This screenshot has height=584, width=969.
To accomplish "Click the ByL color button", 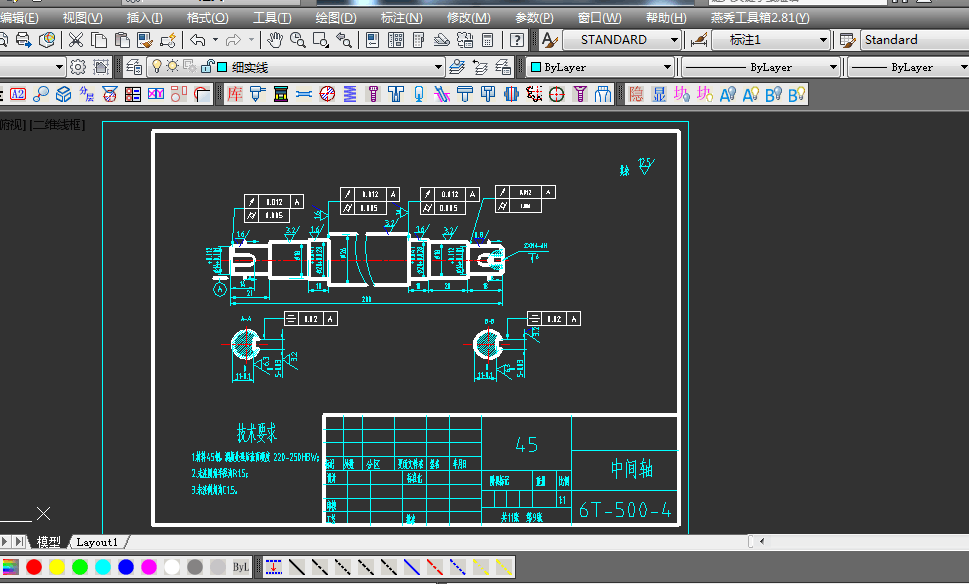I will tap(240, 567).
